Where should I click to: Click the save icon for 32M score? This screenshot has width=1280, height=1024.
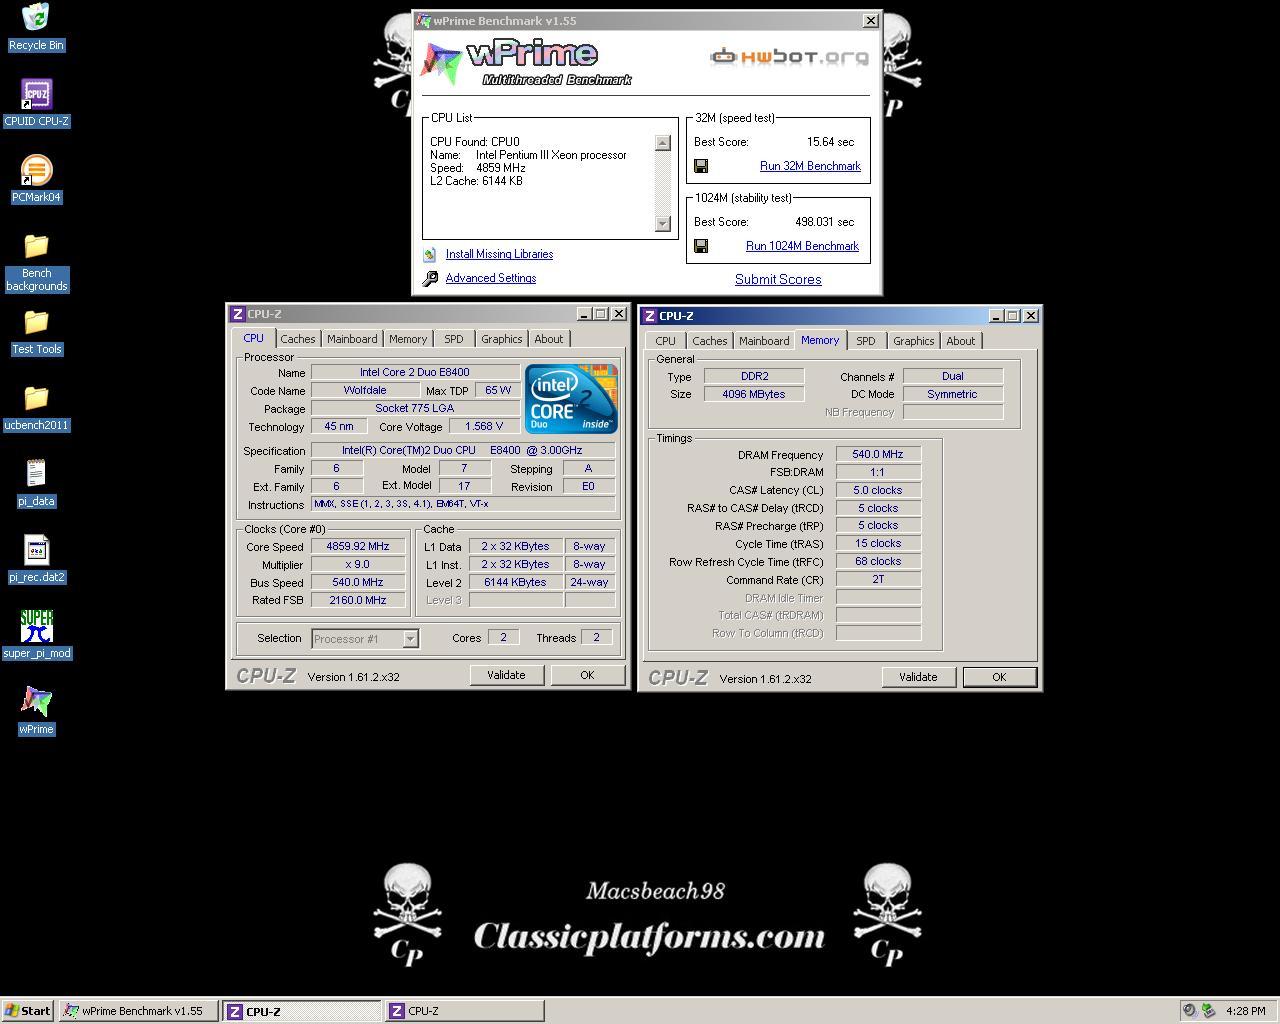701,166
